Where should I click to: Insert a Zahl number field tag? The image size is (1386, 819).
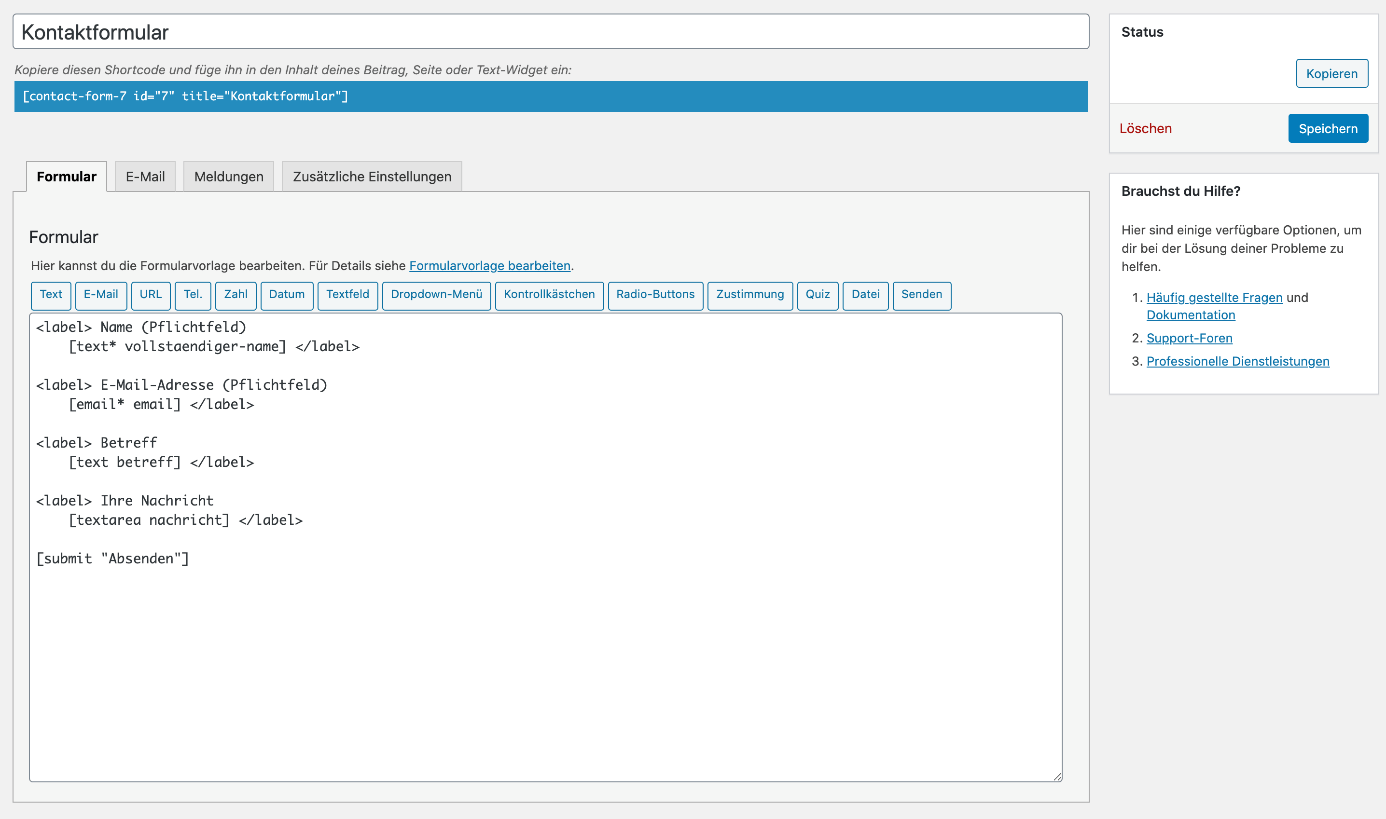236,295
